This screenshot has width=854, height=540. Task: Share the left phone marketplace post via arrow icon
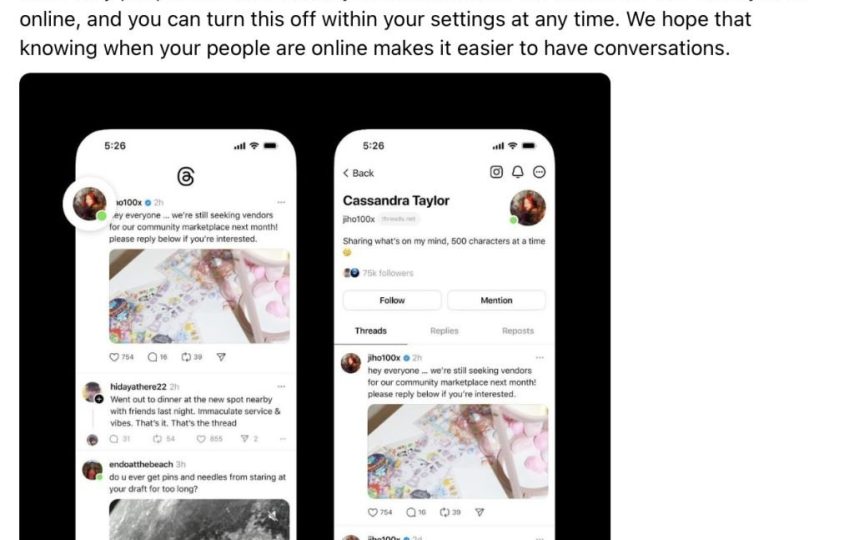click(221, 357)
